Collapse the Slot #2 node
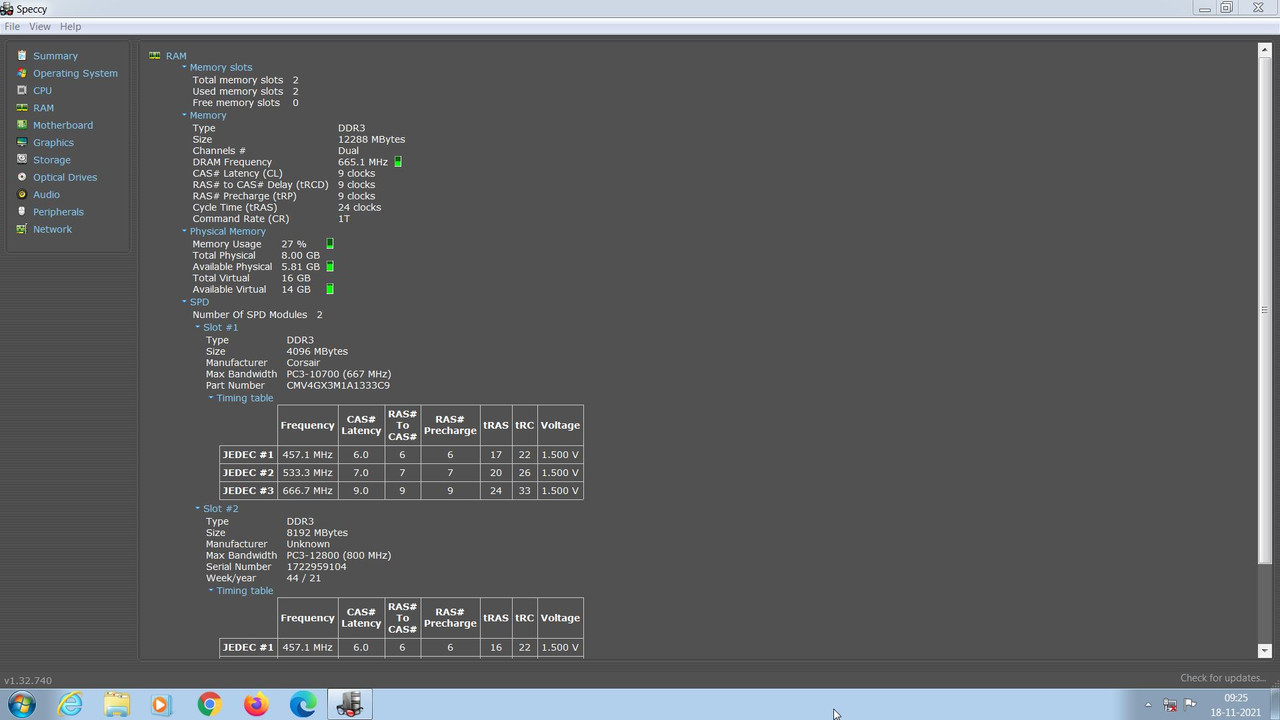 click(x=197, y=508)
